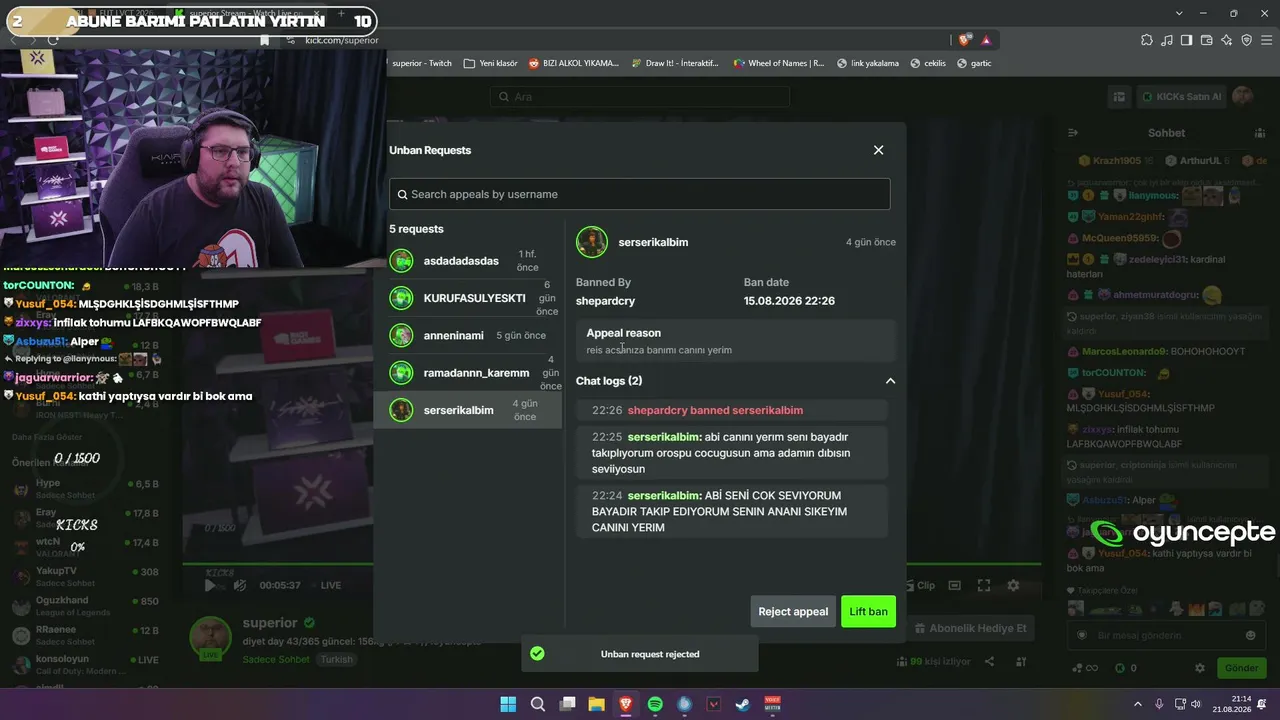The height and width of the screenshot is (720, 1280).
Task: Open video player settings gear
Action: point(1013,586)
